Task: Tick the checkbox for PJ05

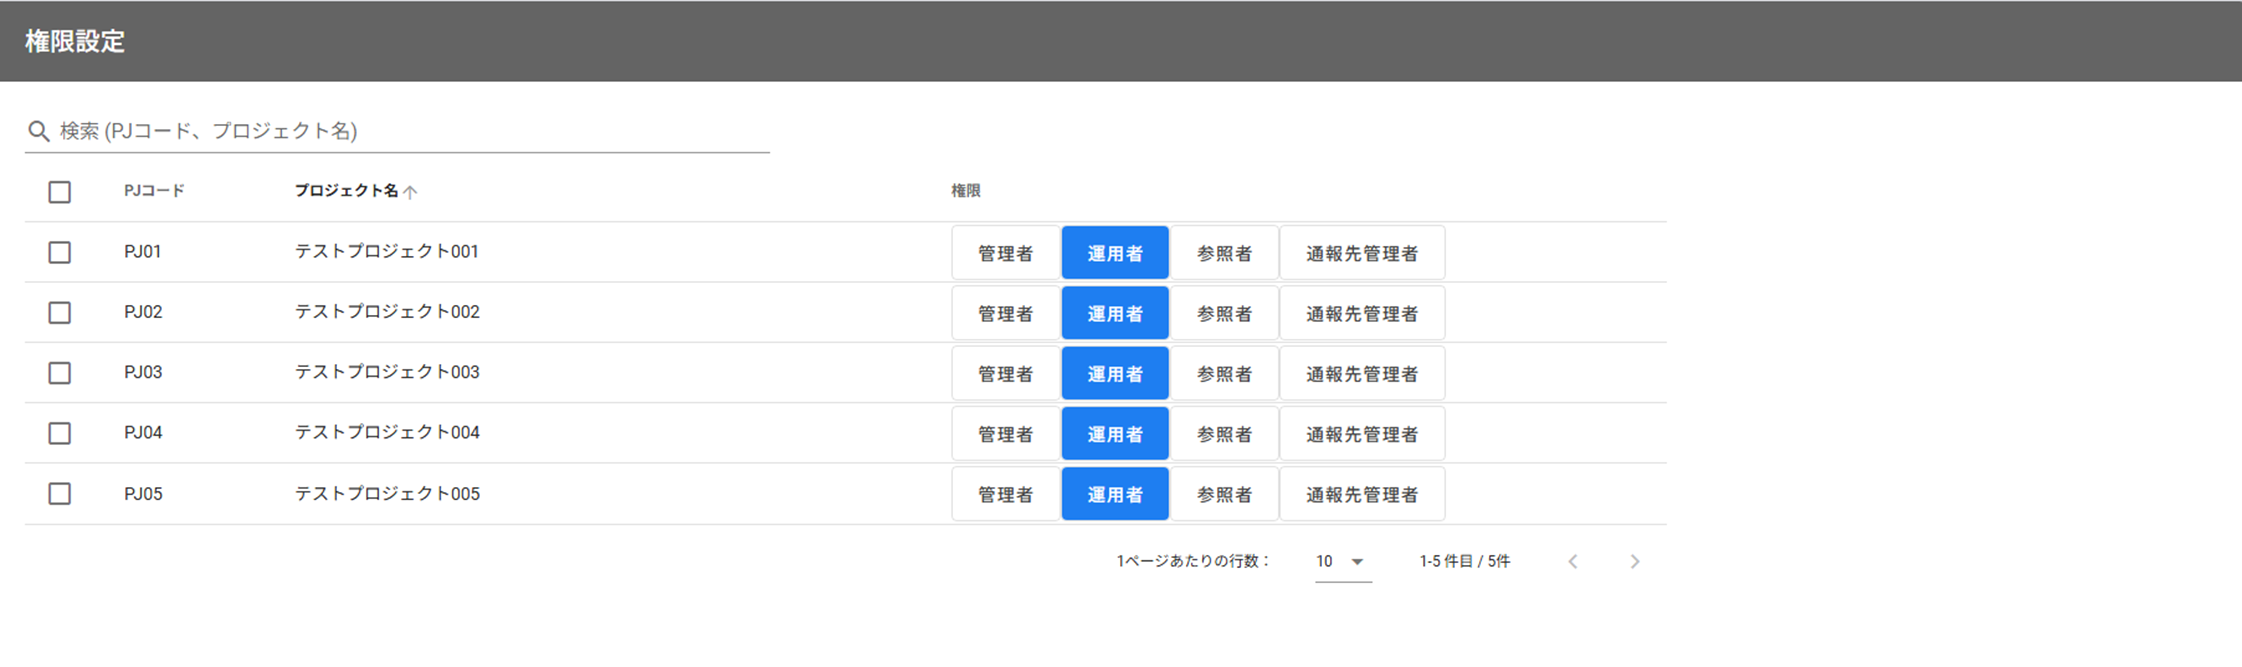Action: (60, 494)
